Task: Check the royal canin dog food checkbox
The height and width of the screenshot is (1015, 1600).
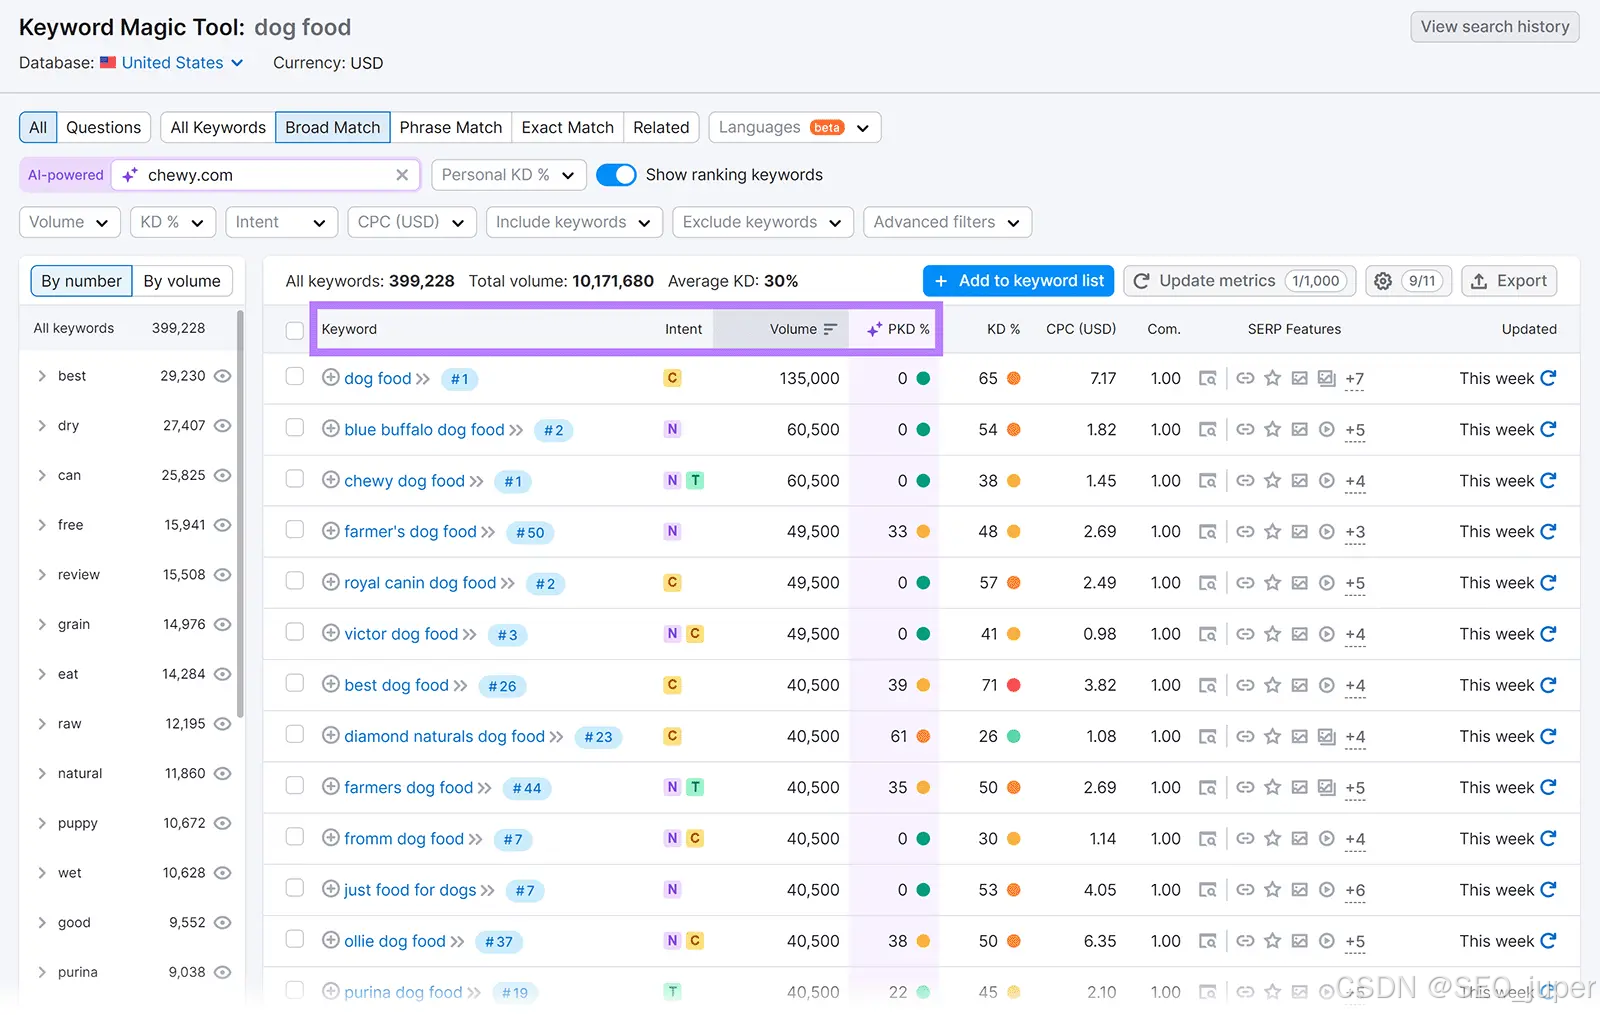Action: coord(294,580)
